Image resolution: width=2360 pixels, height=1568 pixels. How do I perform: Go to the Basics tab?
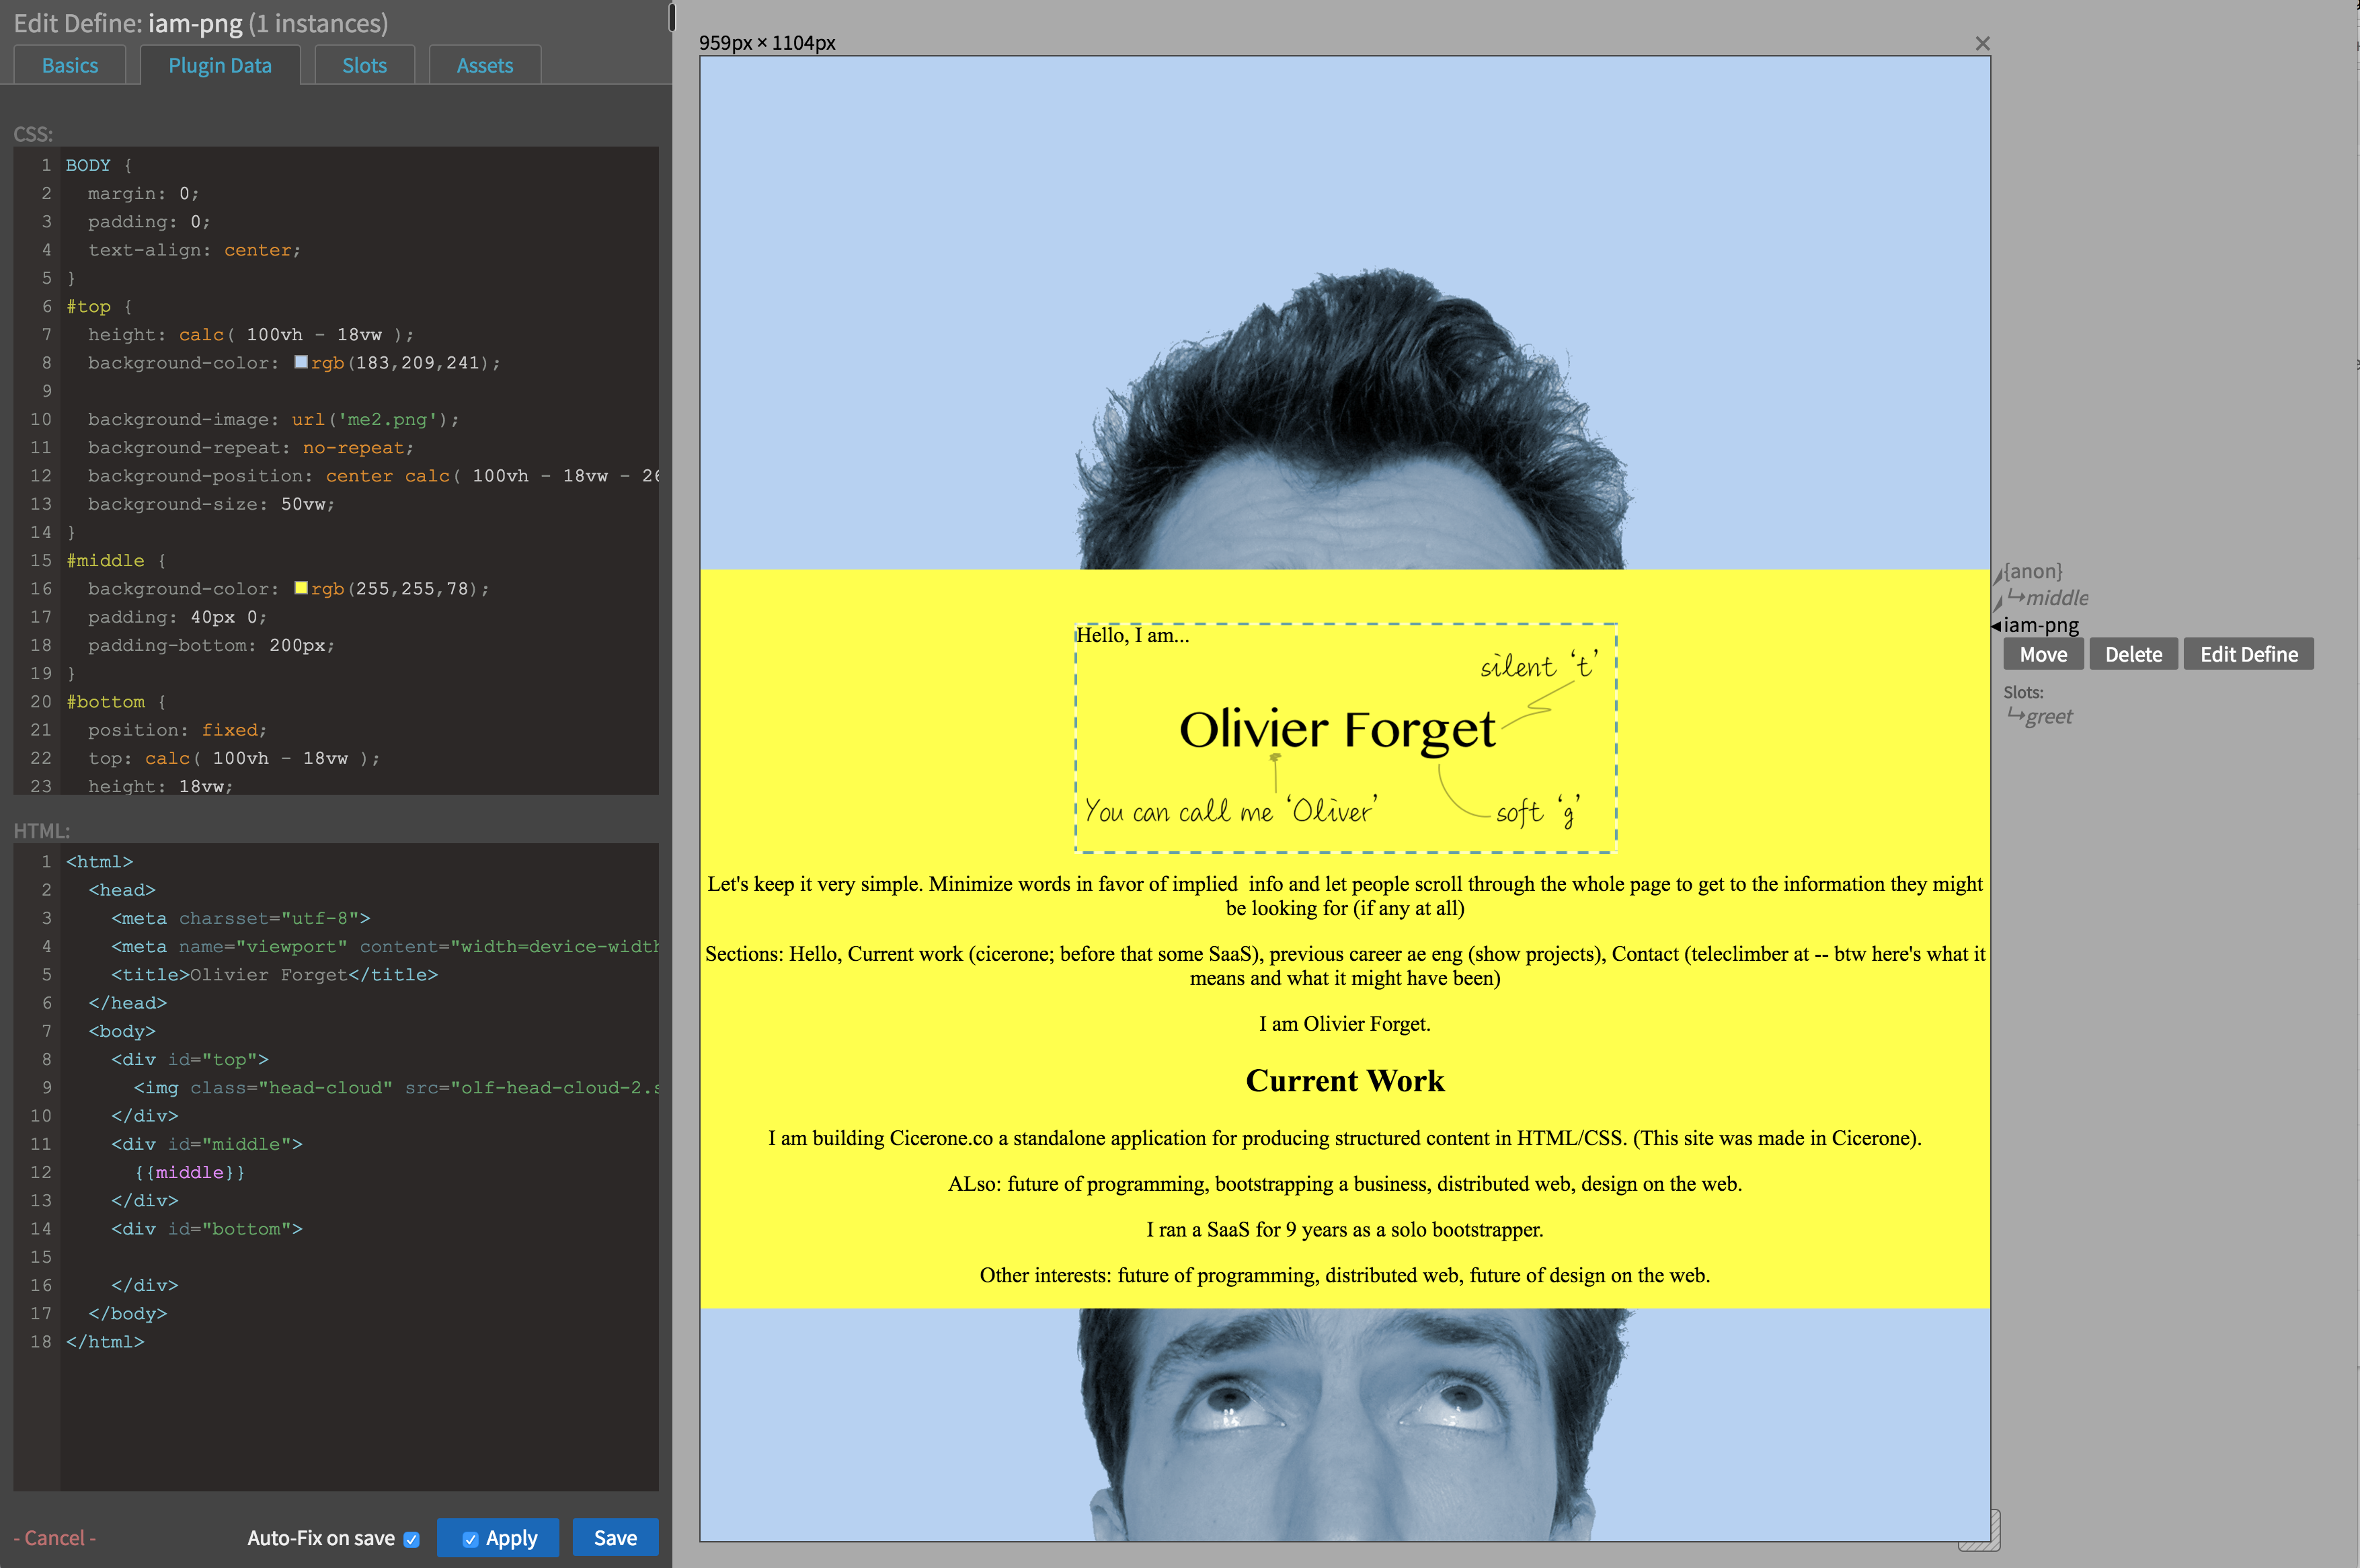[70, 66]
